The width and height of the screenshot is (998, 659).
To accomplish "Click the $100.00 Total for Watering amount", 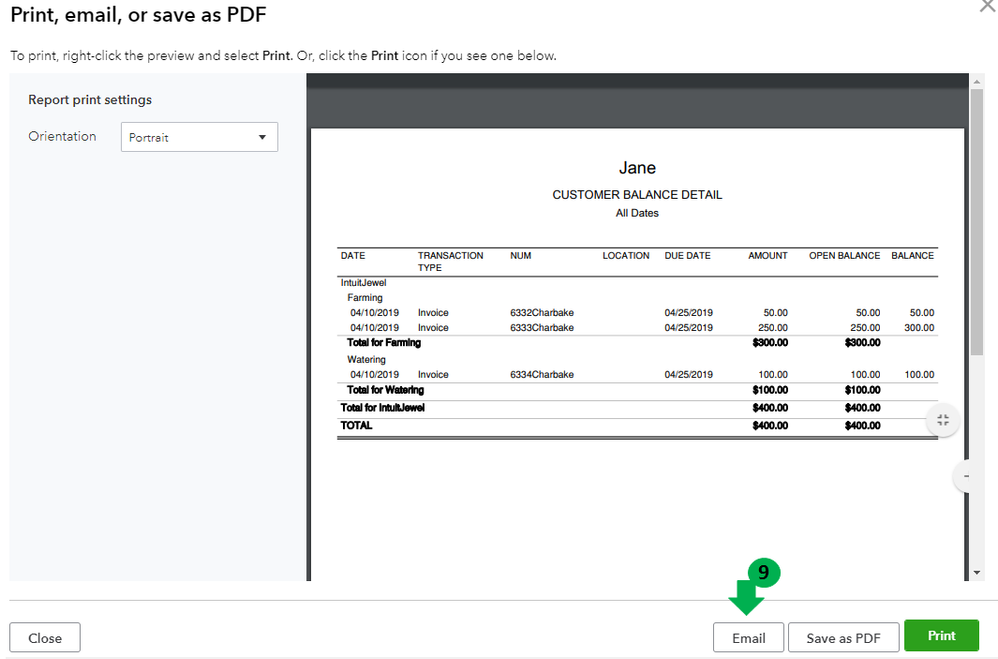I will (770, 390).
